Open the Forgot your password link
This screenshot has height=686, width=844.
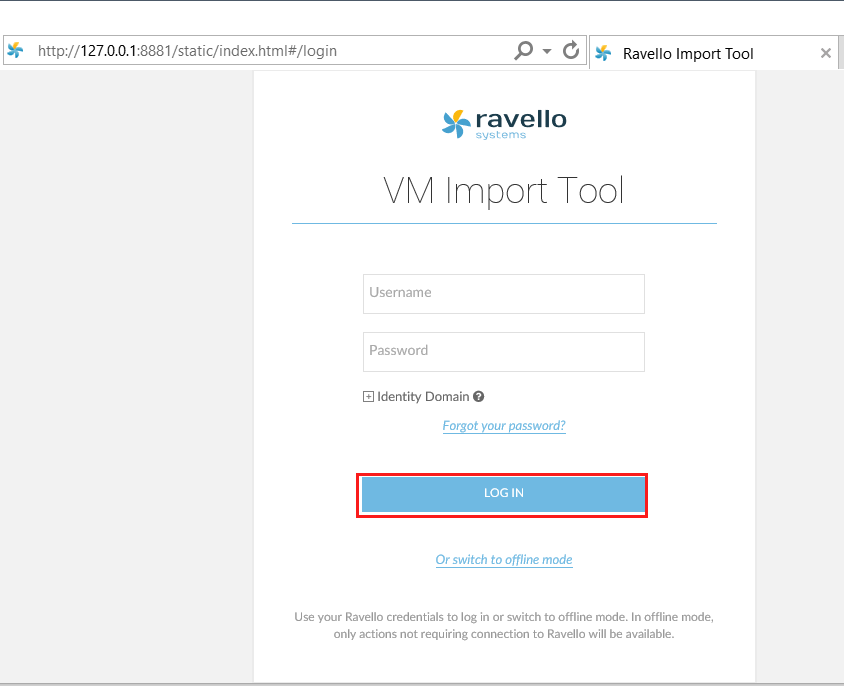coord(504,426)
